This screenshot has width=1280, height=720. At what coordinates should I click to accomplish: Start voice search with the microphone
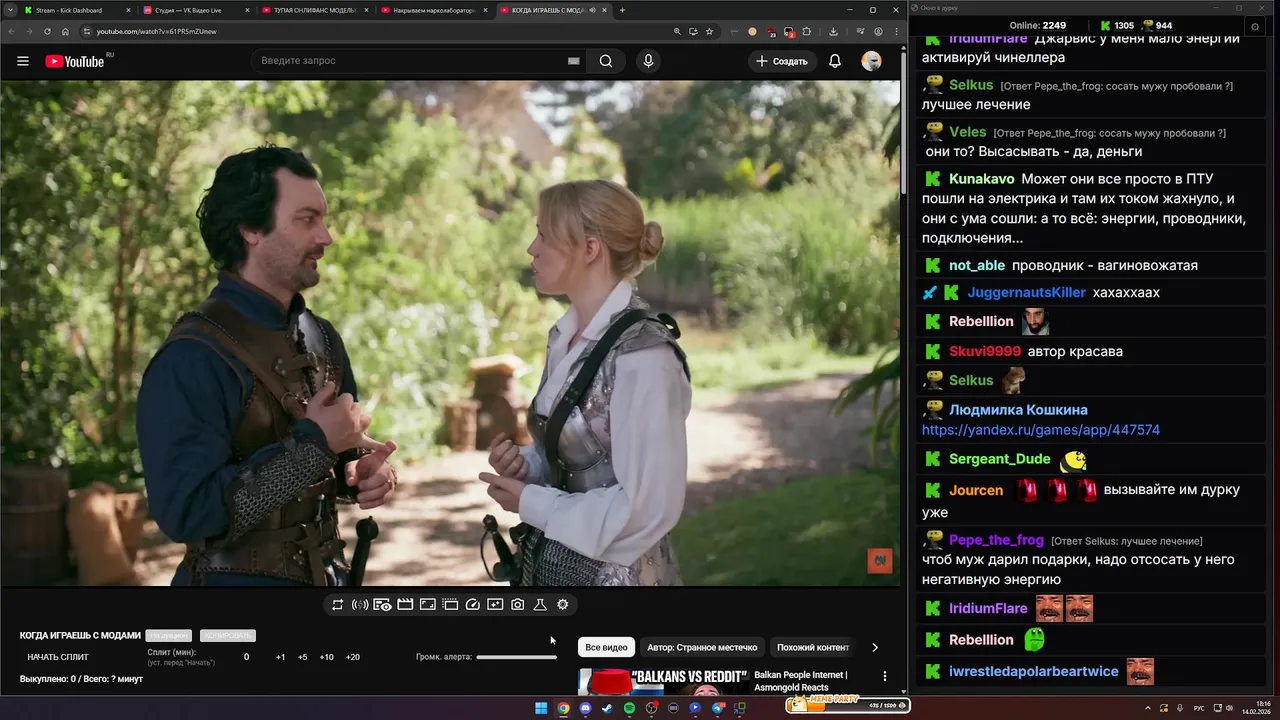(648, 61)
